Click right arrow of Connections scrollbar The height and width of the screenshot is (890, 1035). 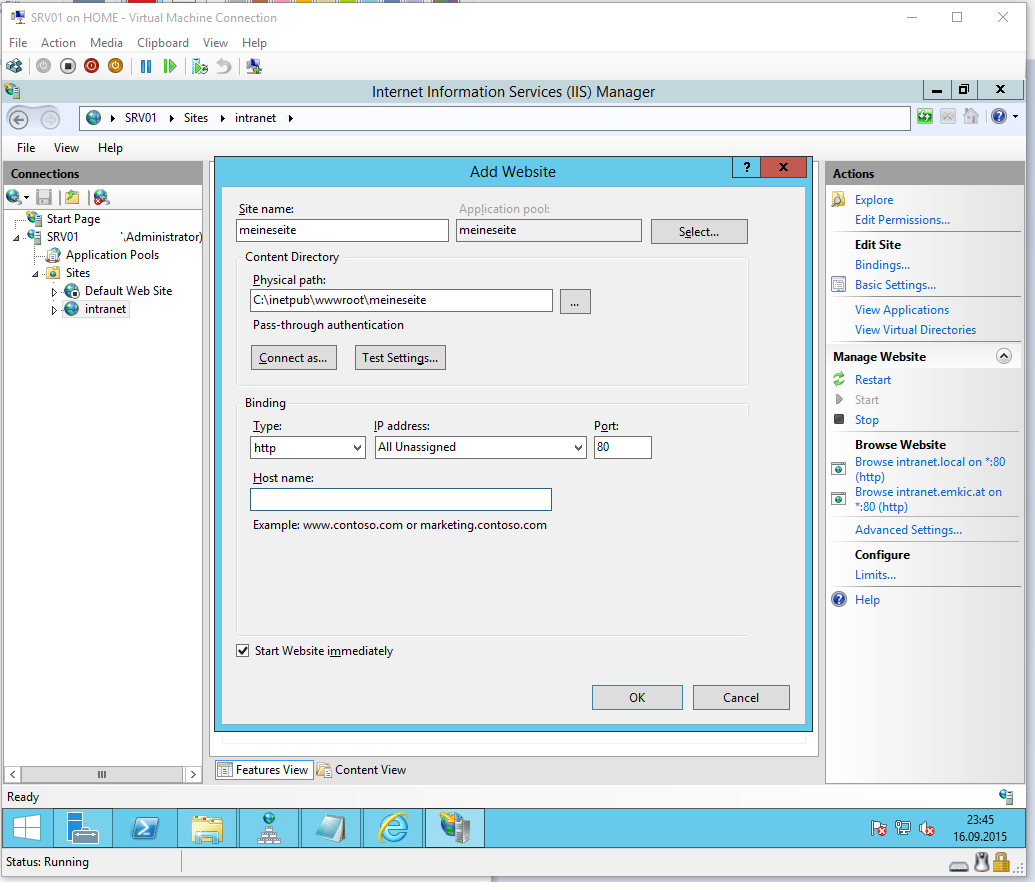(193, 774)
